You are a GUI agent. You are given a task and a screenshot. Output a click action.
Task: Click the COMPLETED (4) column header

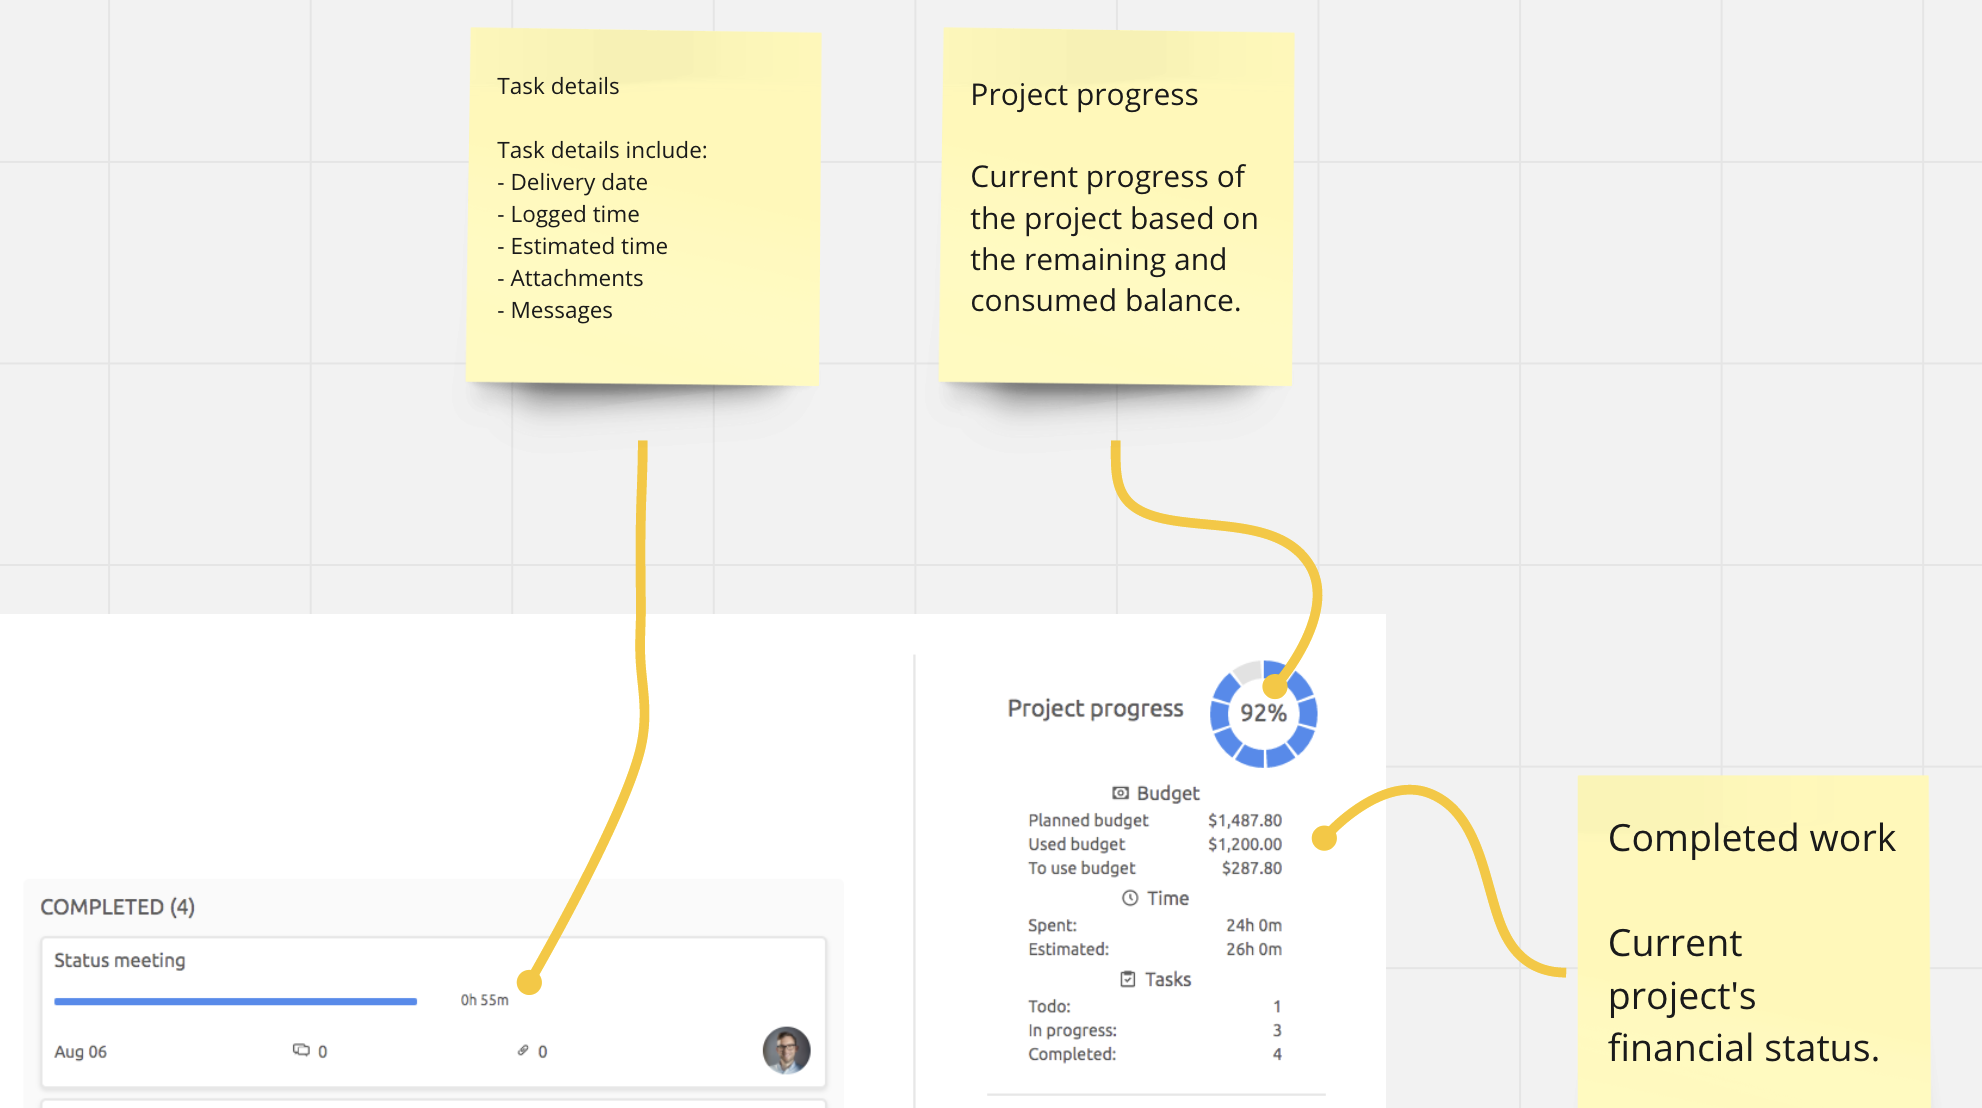click(118, 907)
